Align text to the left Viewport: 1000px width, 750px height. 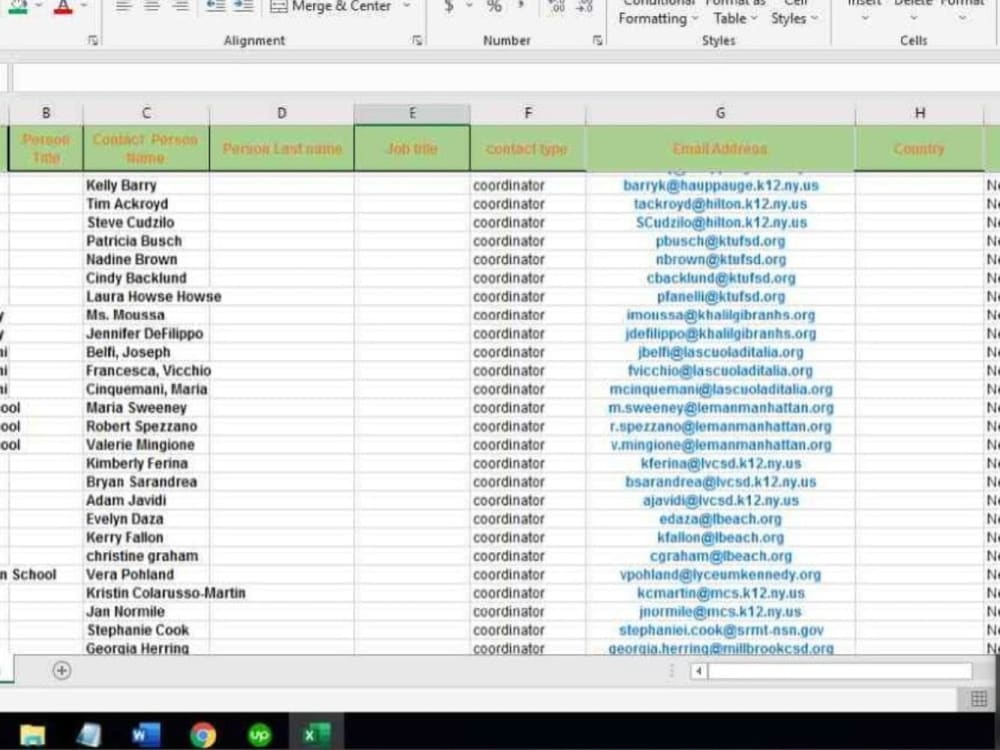[x=123, y=6]
